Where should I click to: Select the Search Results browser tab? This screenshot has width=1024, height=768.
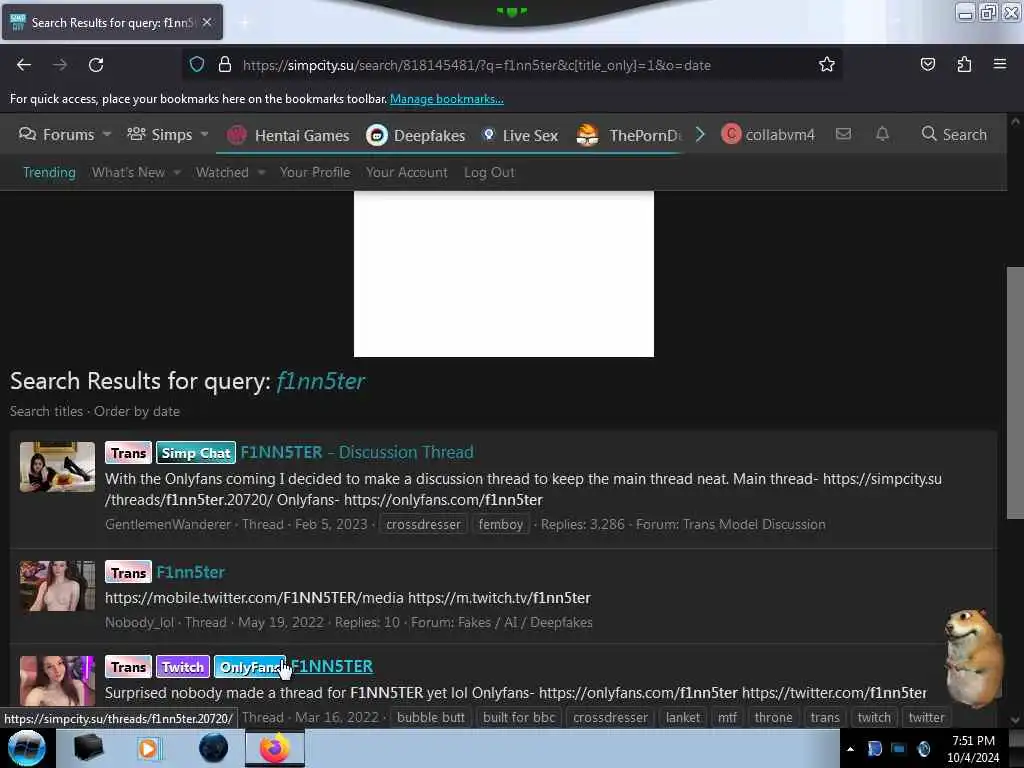(x=112, y=22)
